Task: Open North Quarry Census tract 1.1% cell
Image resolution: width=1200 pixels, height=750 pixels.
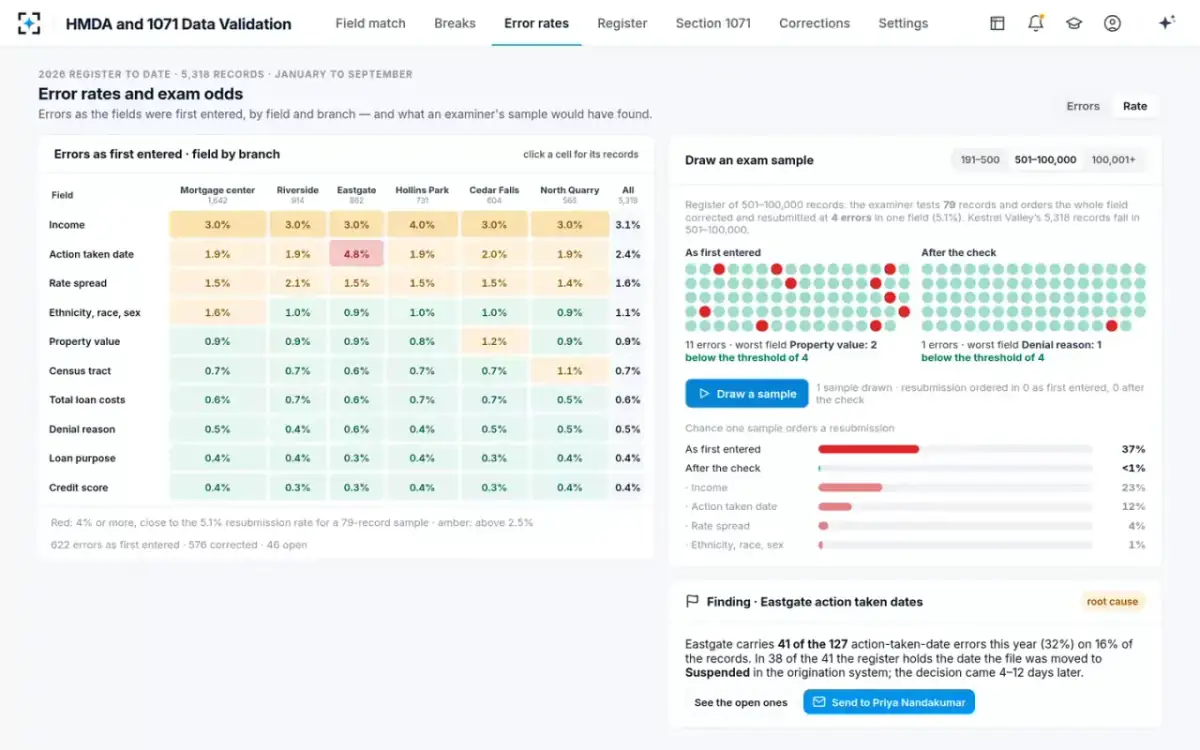Action: (x=569, y=371)
